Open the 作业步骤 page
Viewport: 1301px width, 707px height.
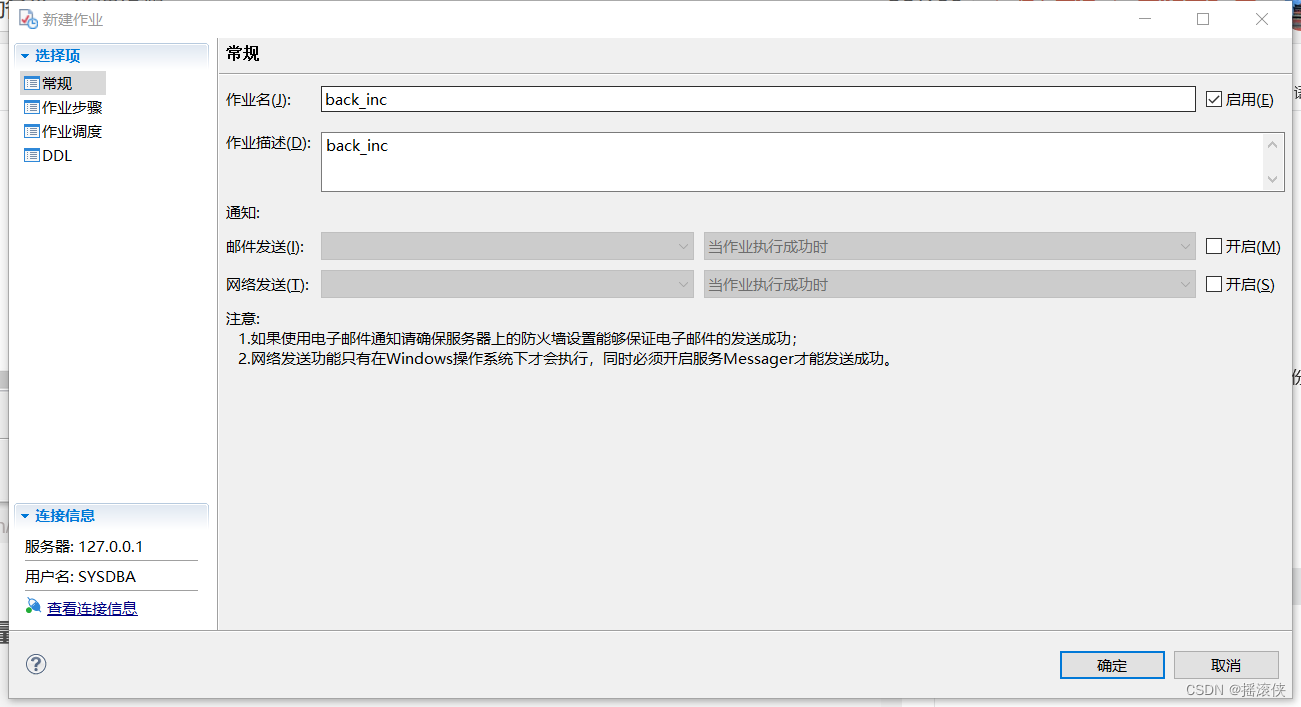tap(72, 107)
